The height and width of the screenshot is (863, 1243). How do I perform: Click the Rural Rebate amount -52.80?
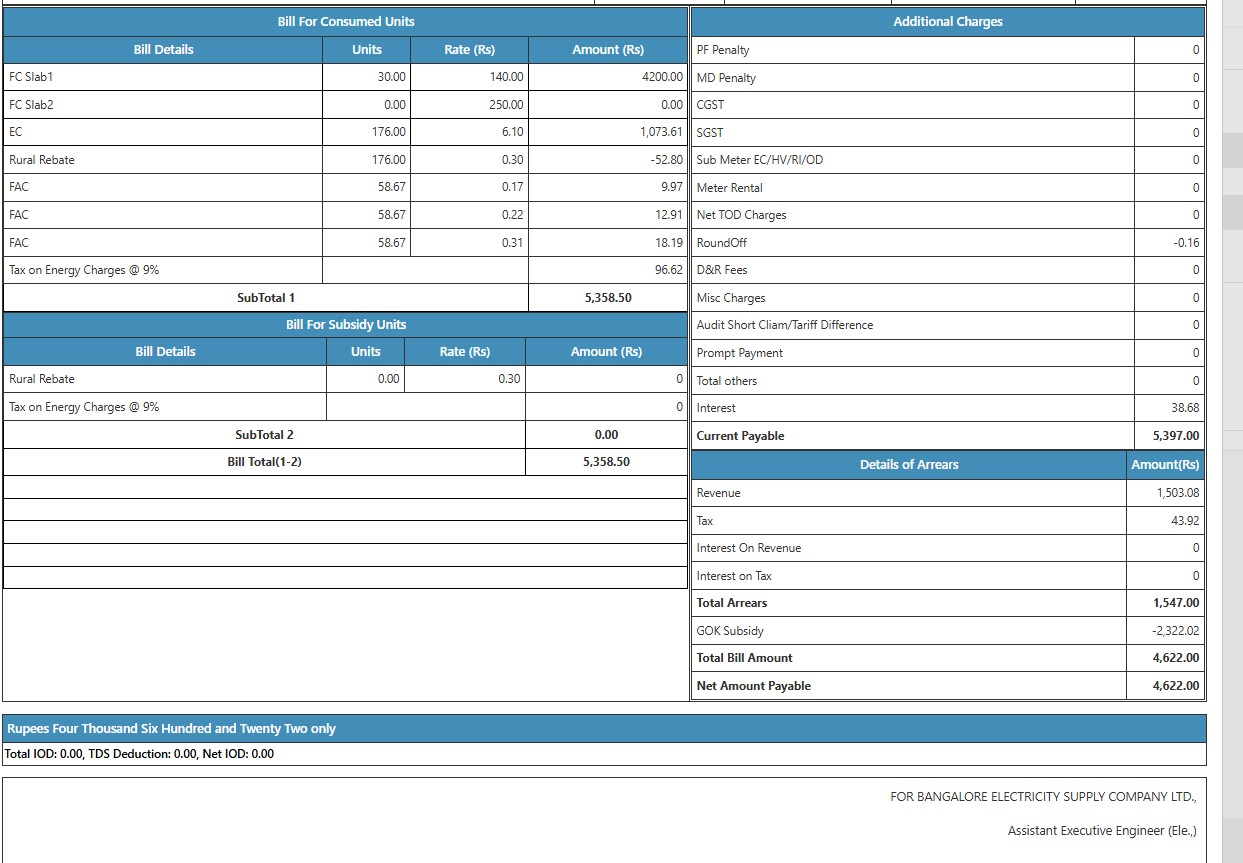(666, 160)
